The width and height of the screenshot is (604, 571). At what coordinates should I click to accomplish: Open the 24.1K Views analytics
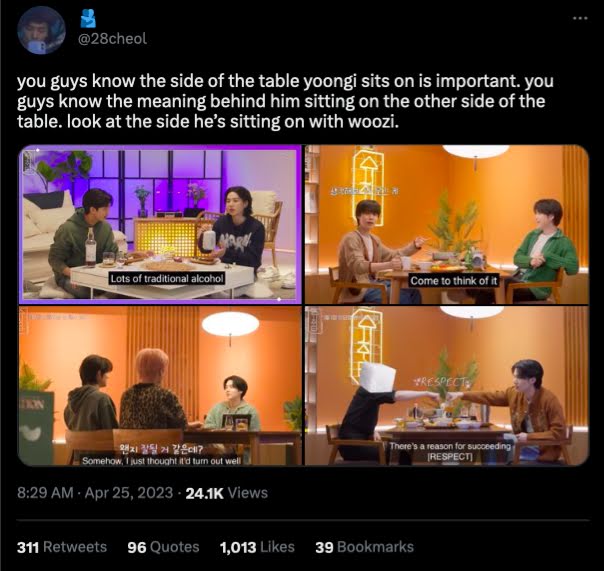coord(226,493)
